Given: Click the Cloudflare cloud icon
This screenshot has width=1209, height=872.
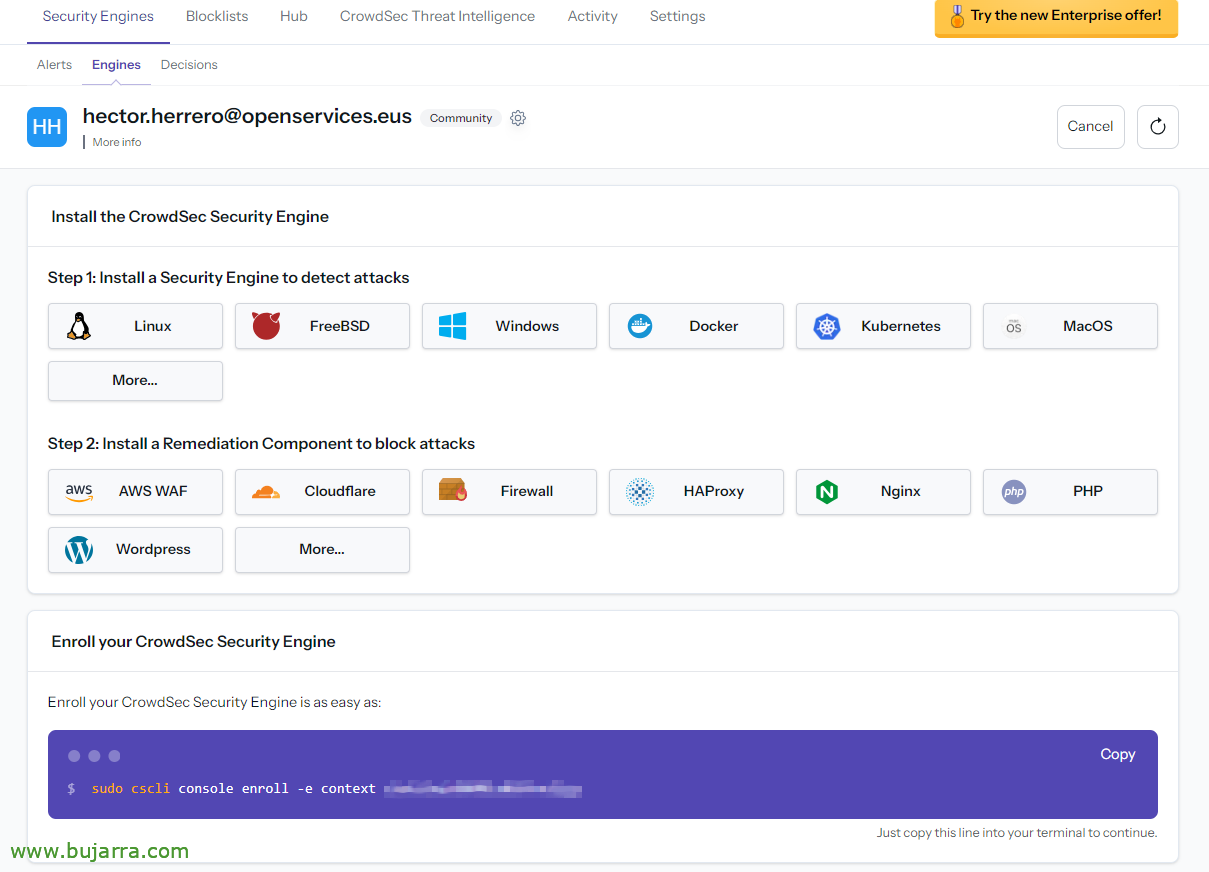Looking at the screenshot, I should 266,491.
